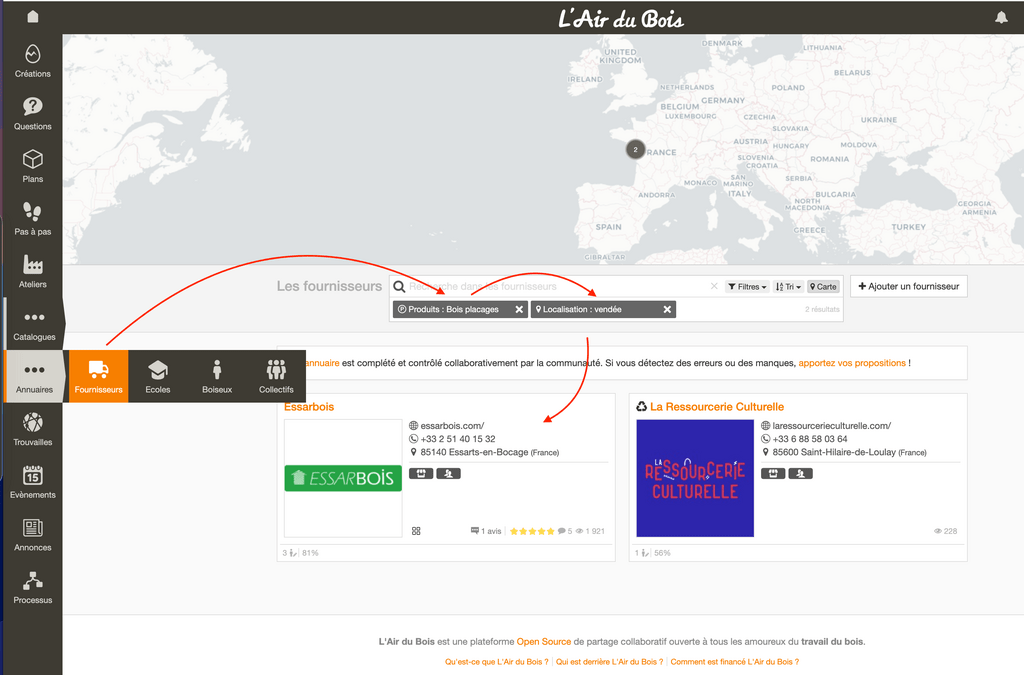Click the notifications bell icon
Screen dimensions: 1024x675
tap(1001, 17)
